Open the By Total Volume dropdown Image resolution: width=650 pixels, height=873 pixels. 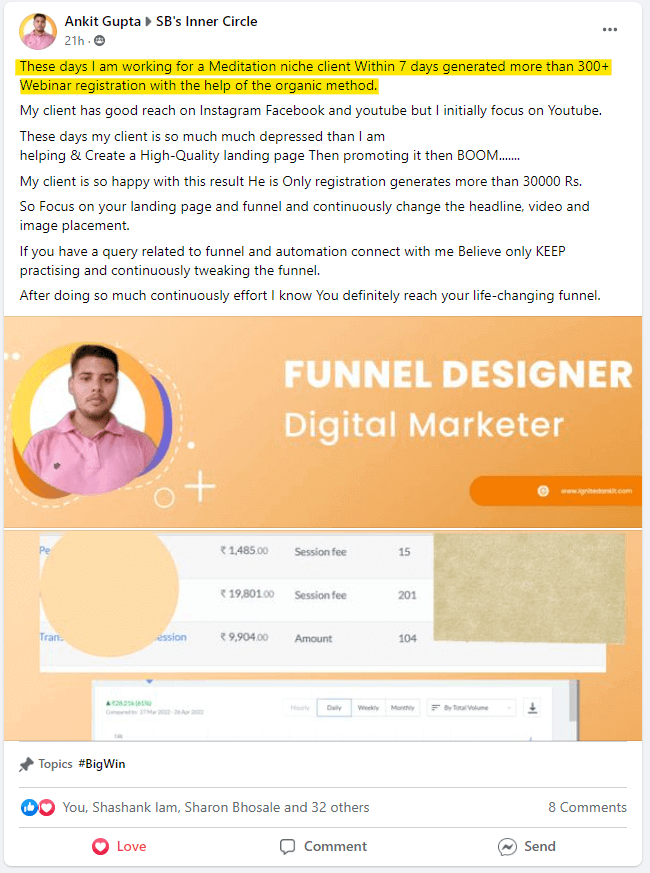[471, 708]
